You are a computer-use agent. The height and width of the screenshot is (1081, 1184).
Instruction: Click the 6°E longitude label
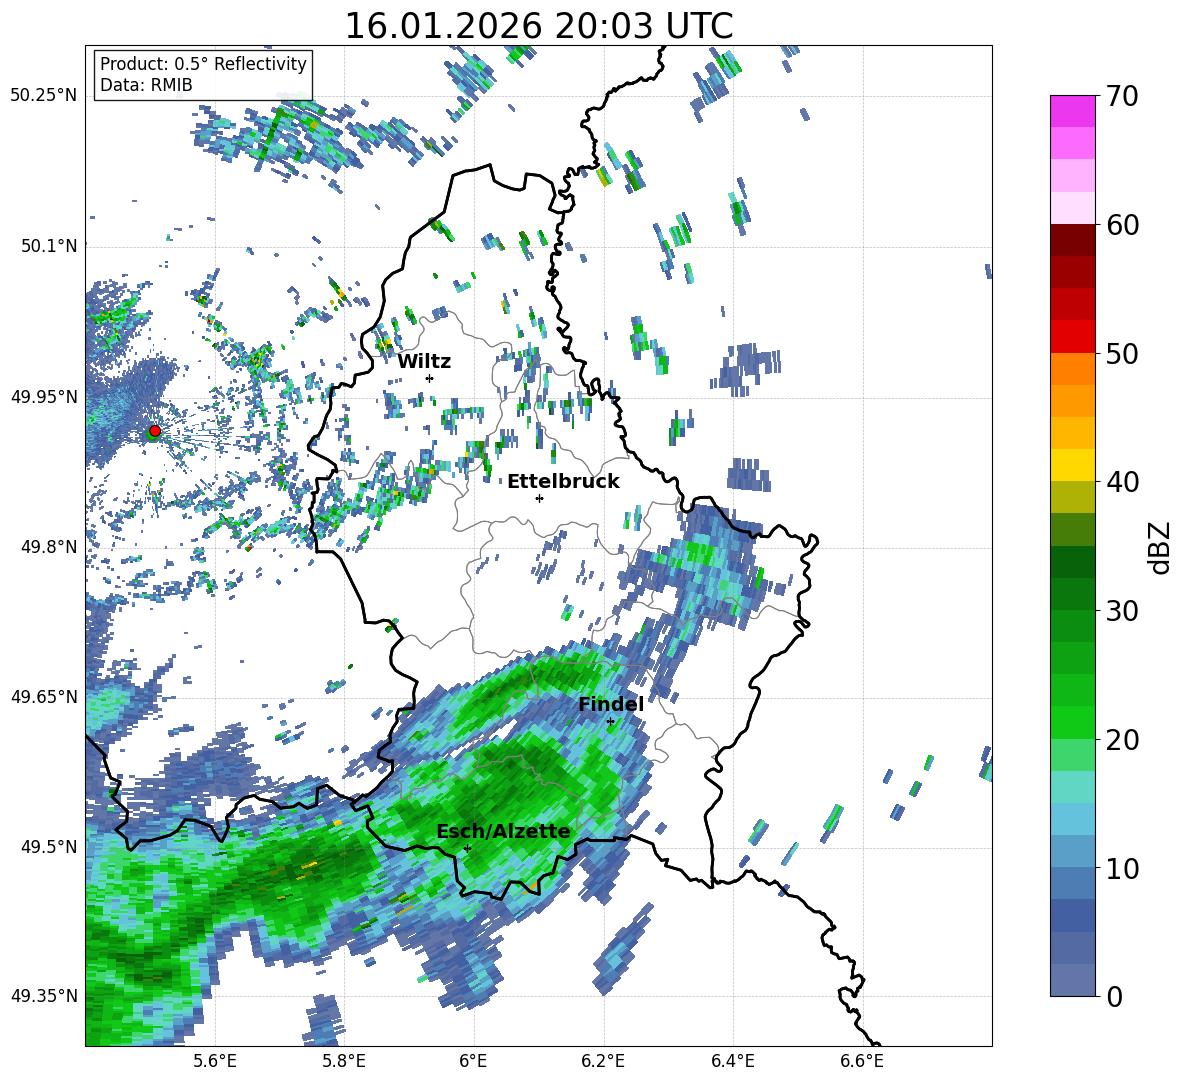coord(473,1061)
